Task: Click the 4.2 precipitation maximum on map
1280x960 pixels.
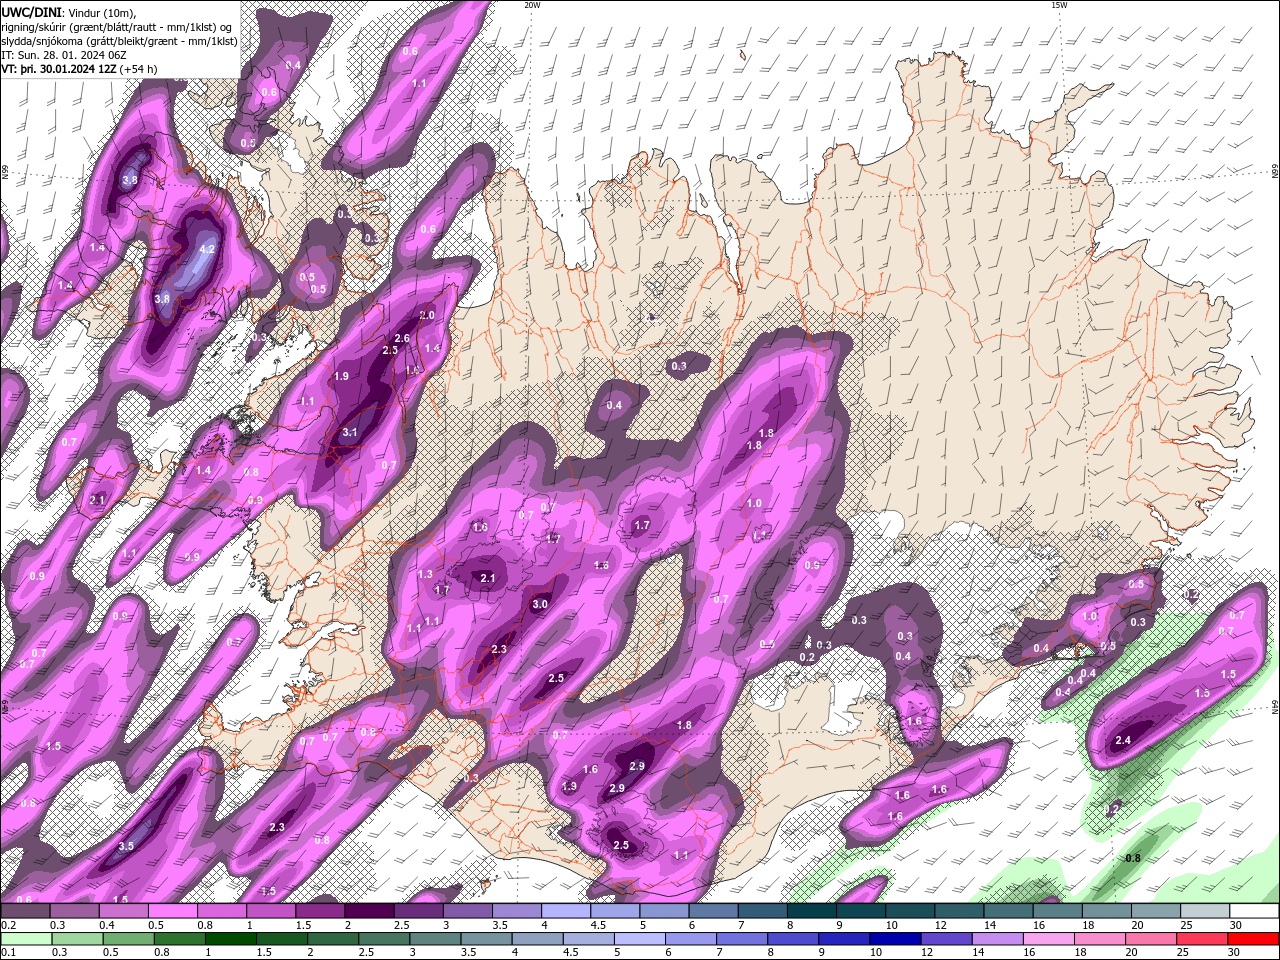Action: [x=208, y=248]
